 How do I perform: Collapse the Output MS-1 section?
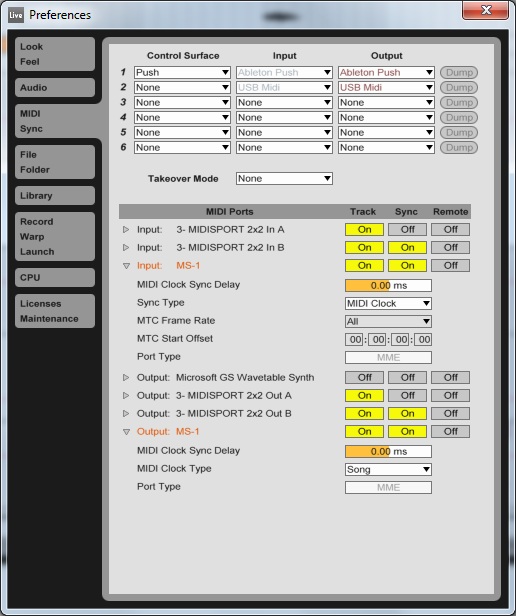[x=126, y=432]
